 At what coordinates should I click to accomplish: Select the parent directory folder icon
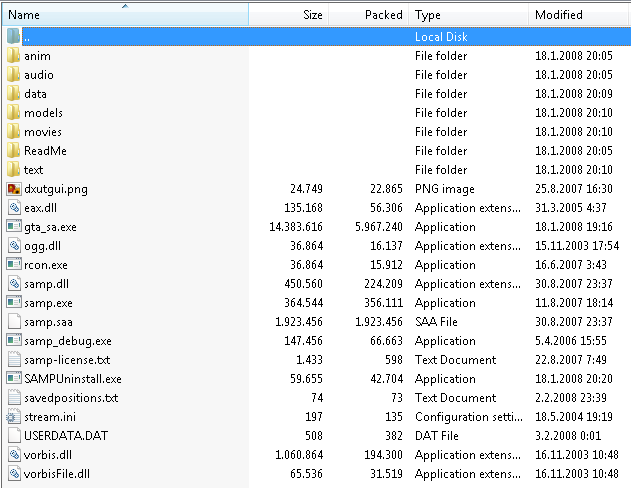(14, 36)
